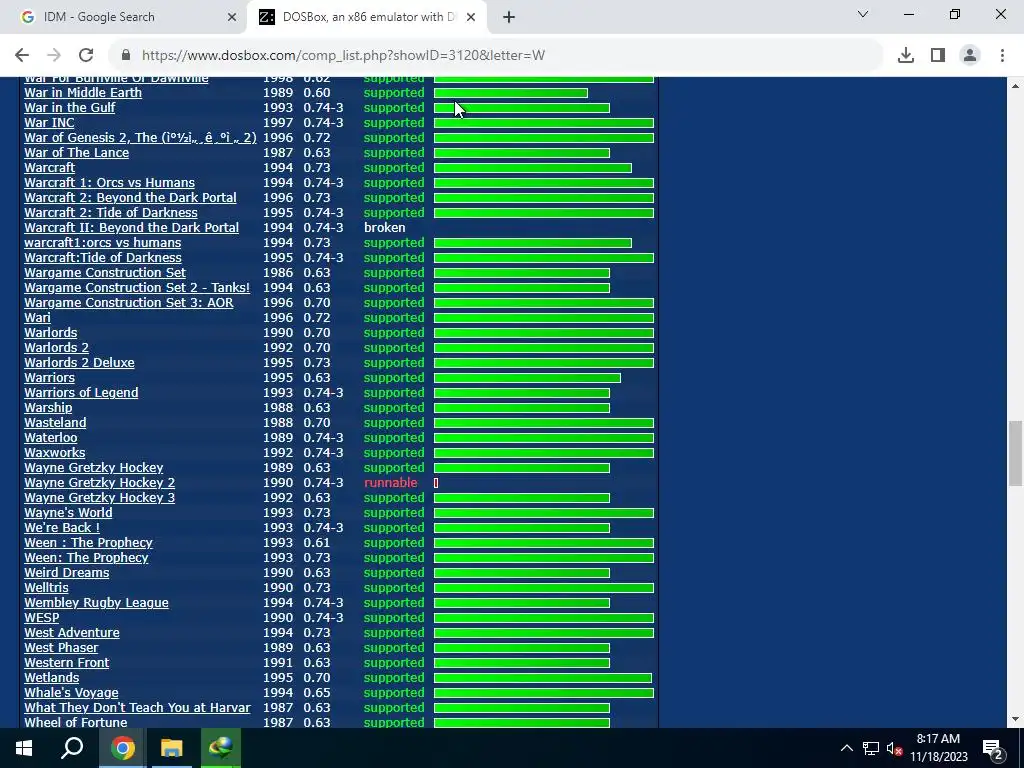Click the red 'runnable' status text

391,483
